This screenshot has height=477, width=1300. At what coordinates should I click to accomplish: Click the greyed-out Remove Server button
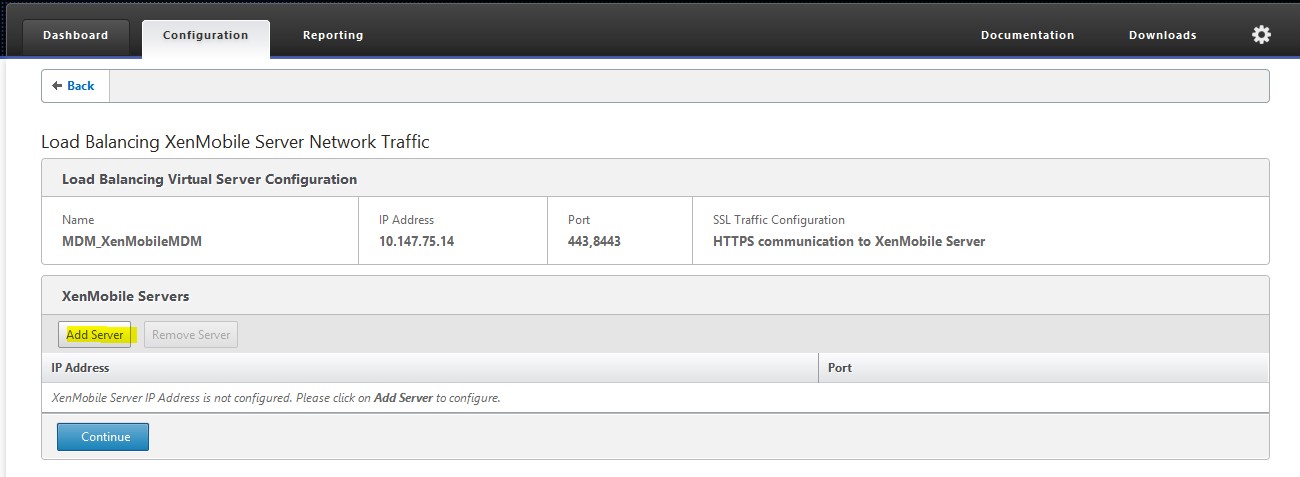pyautogui.click(x=191, y=335)
